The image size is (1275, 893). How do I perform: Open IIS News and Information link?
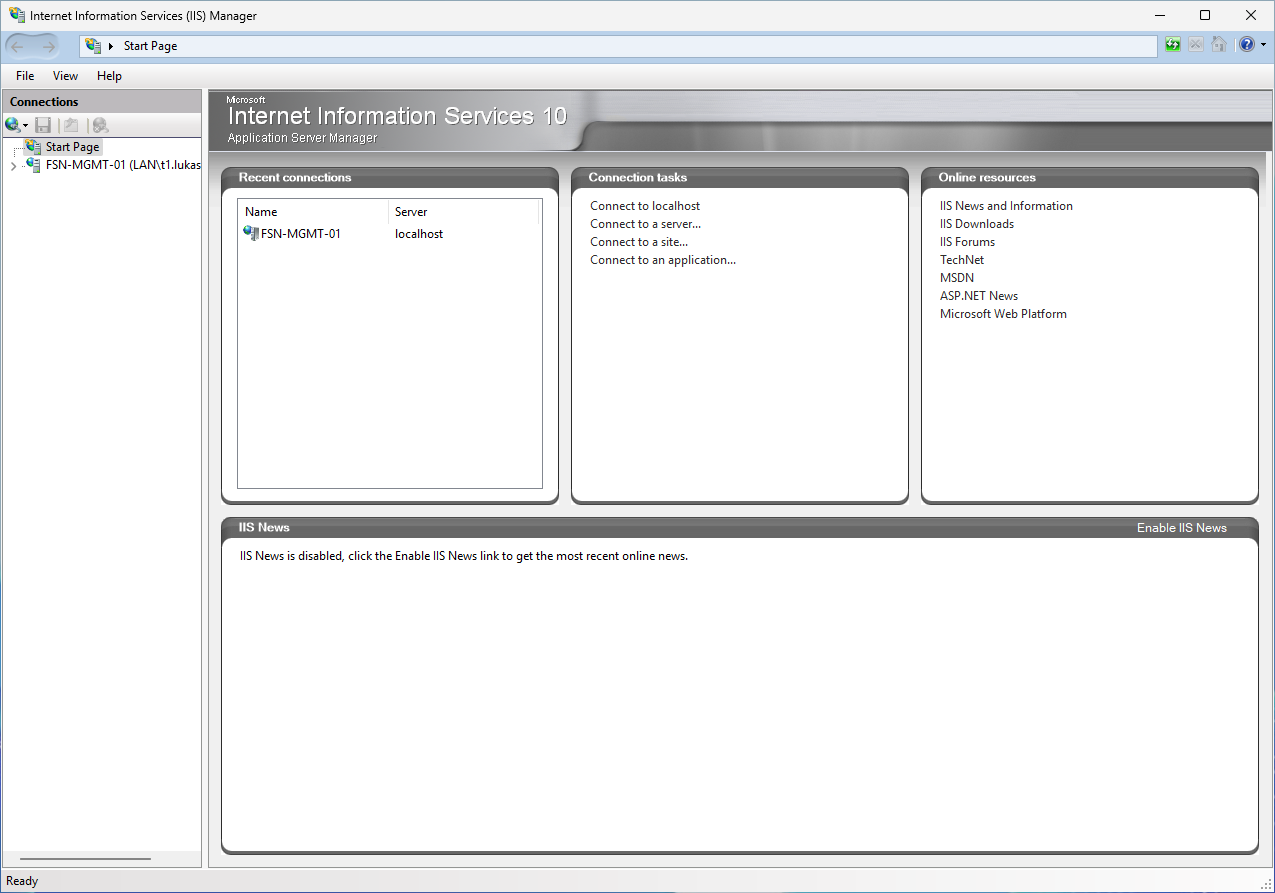point(1006,206)
